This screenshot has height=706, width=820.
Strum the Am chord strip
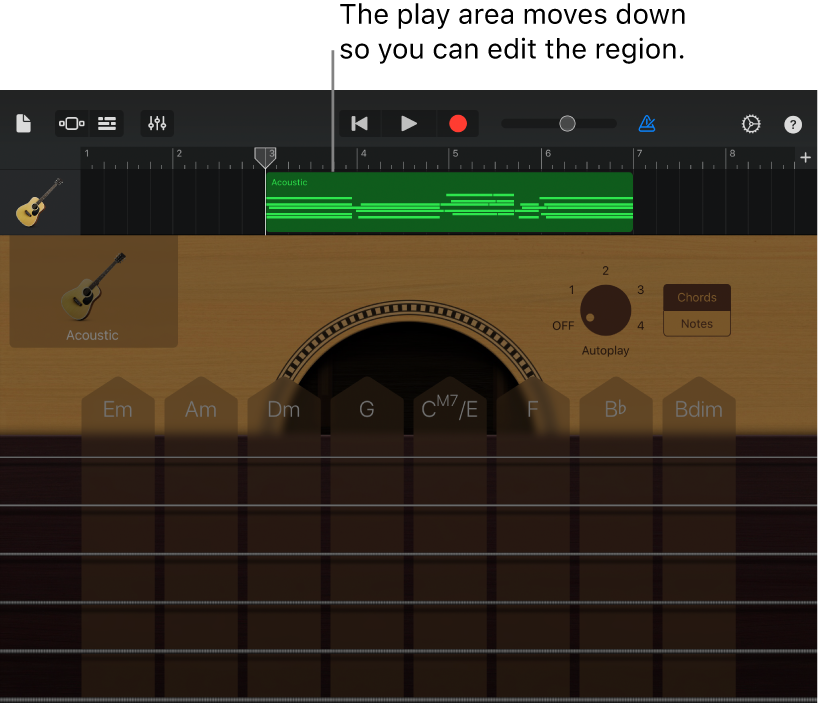201,539
